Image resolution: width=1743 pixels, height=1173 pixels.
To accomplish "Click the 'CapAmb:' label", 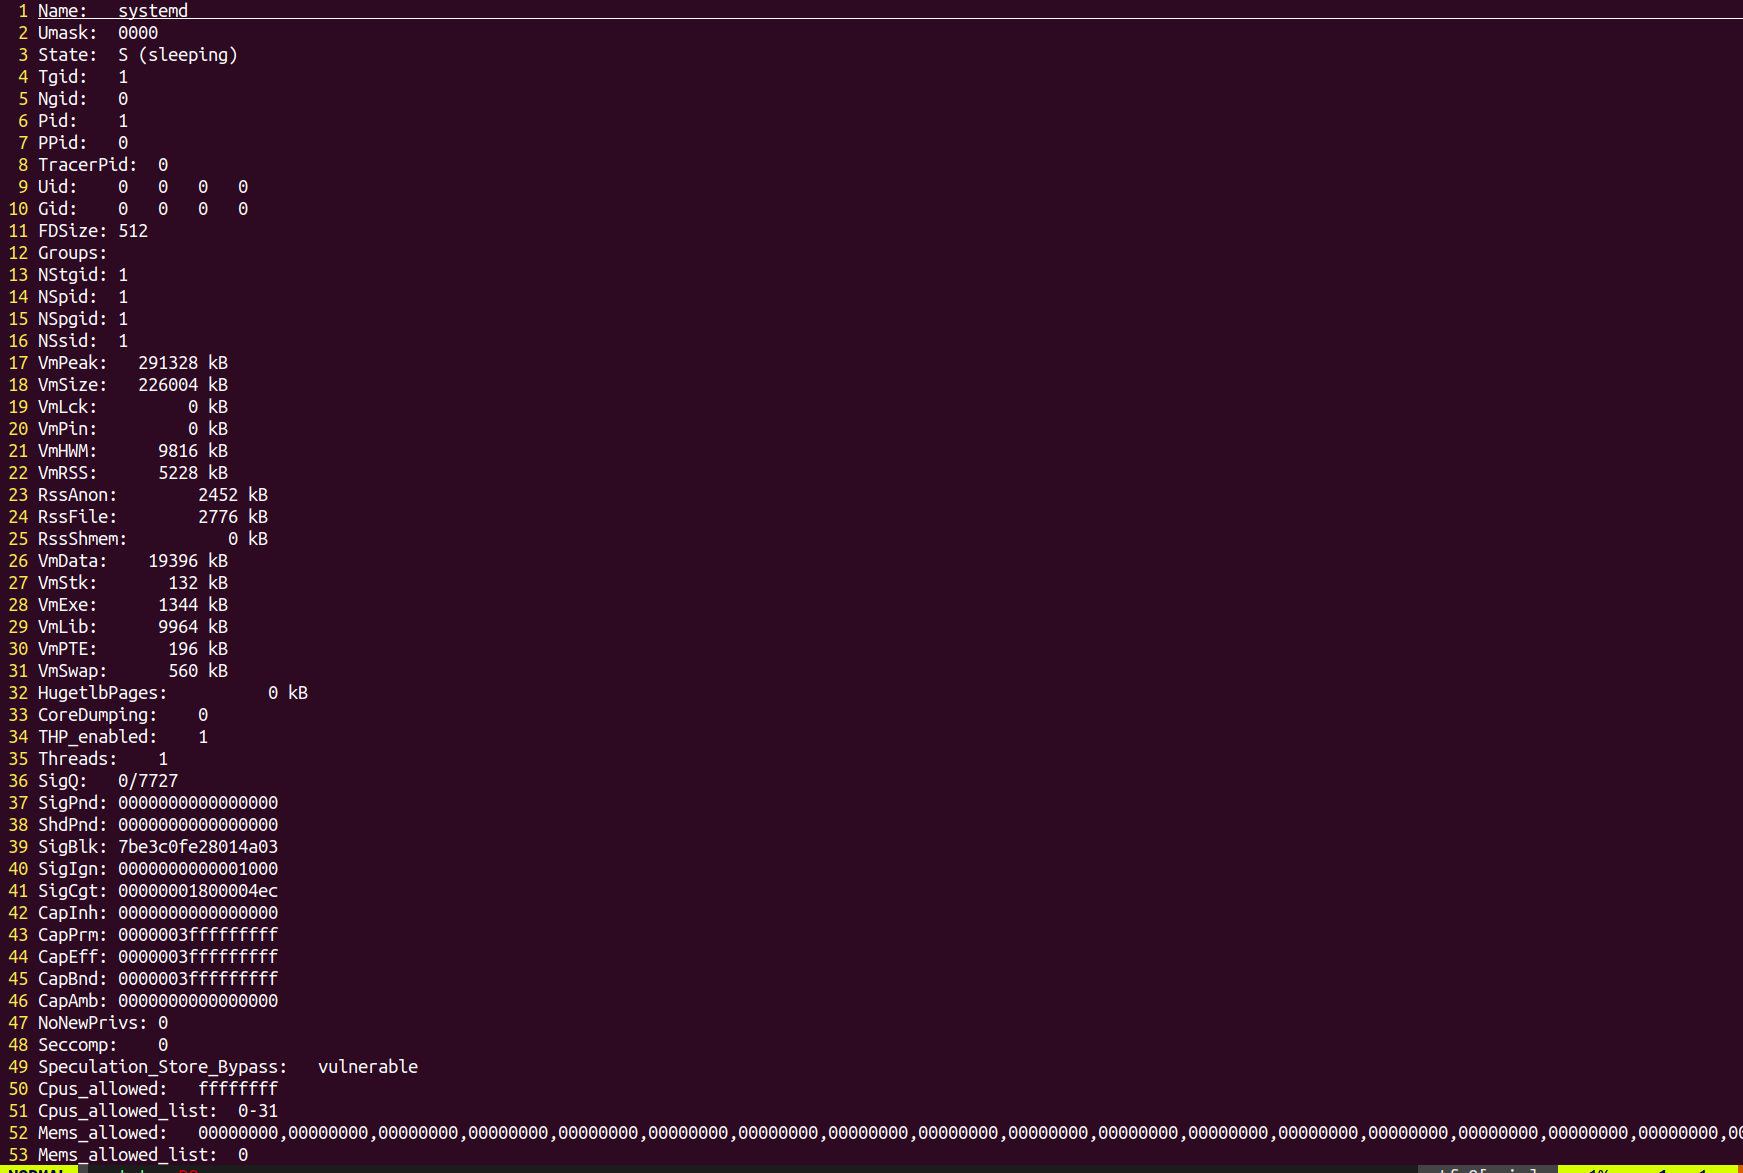I will point(73,1001).
